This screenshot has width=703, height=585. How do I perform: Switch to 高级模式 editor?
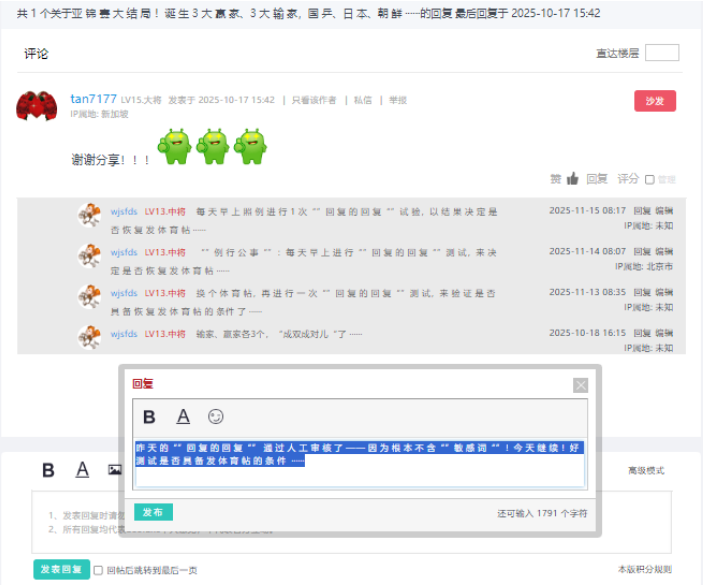tap(645, 471)
